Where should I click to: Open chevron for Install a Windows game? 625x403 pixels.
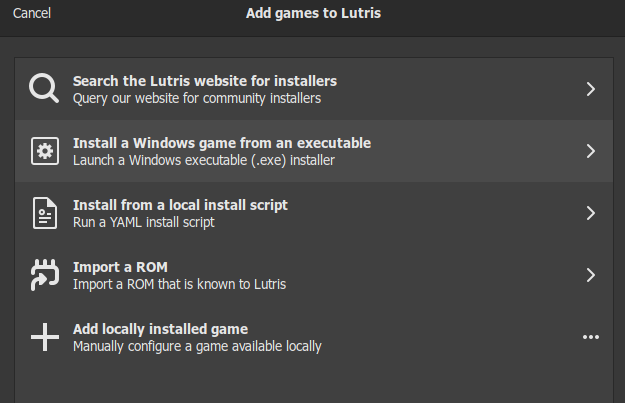pos(591,151)
